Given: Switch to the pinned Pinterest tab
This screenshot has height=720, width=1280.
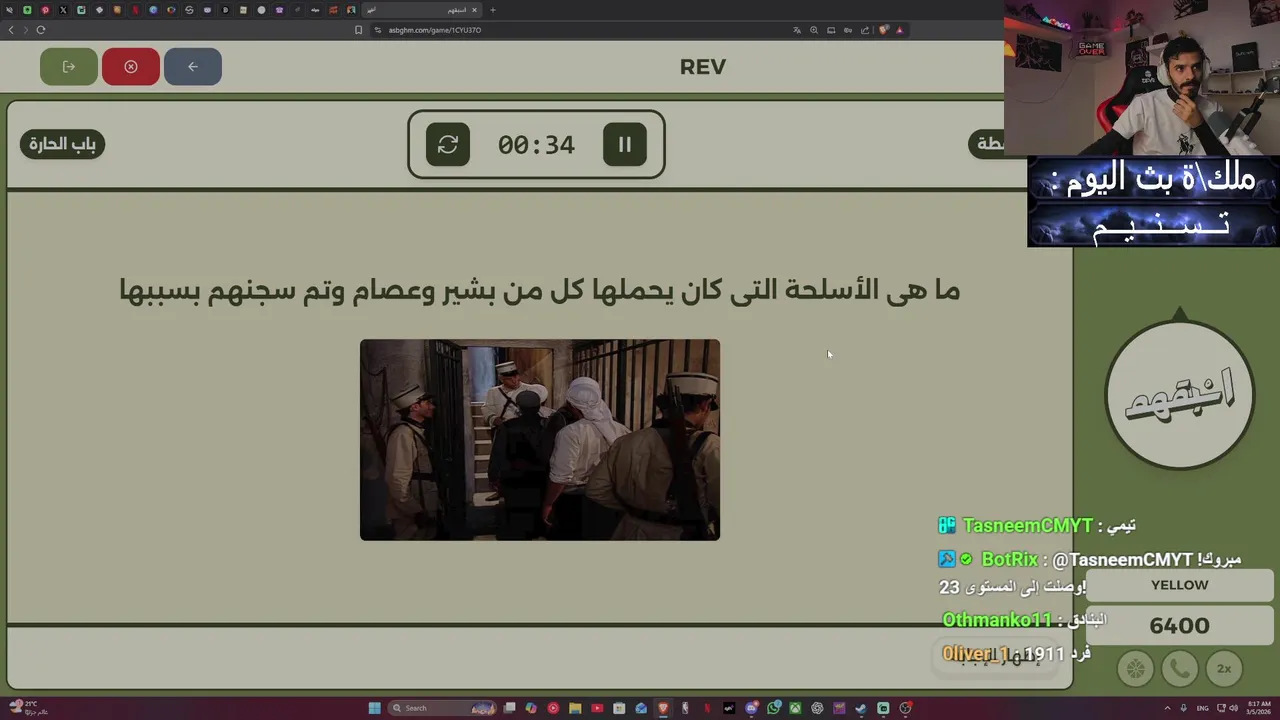Looking at the screenshot, I should click(x=45, y=10).
